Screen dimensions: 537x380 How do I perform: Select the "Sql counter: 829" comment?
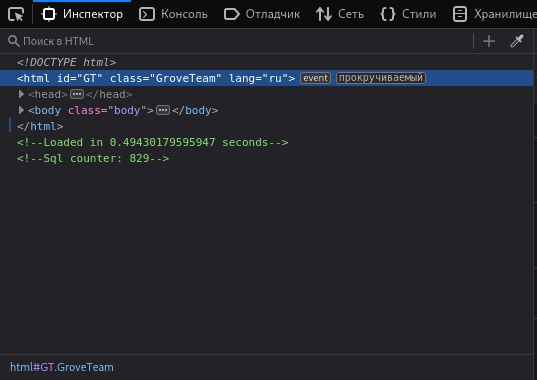pos(93,159)
